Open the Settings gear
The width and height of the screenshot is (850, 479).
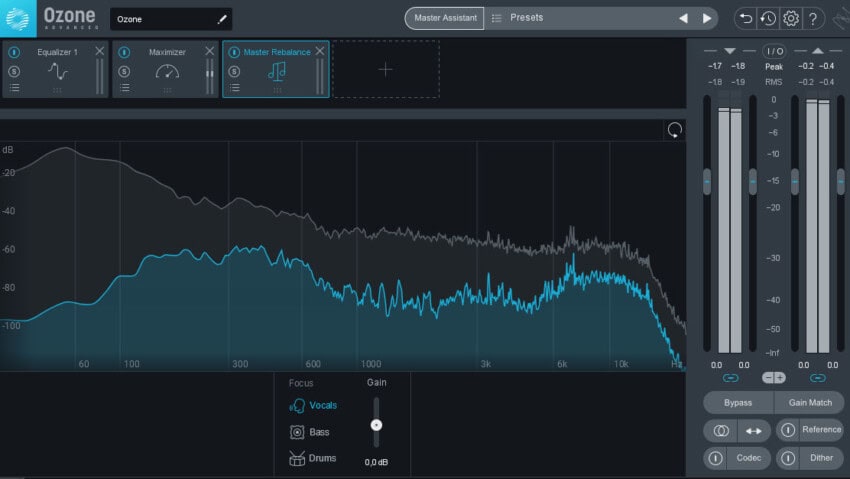pyautogui.click(x=791, y=18)
